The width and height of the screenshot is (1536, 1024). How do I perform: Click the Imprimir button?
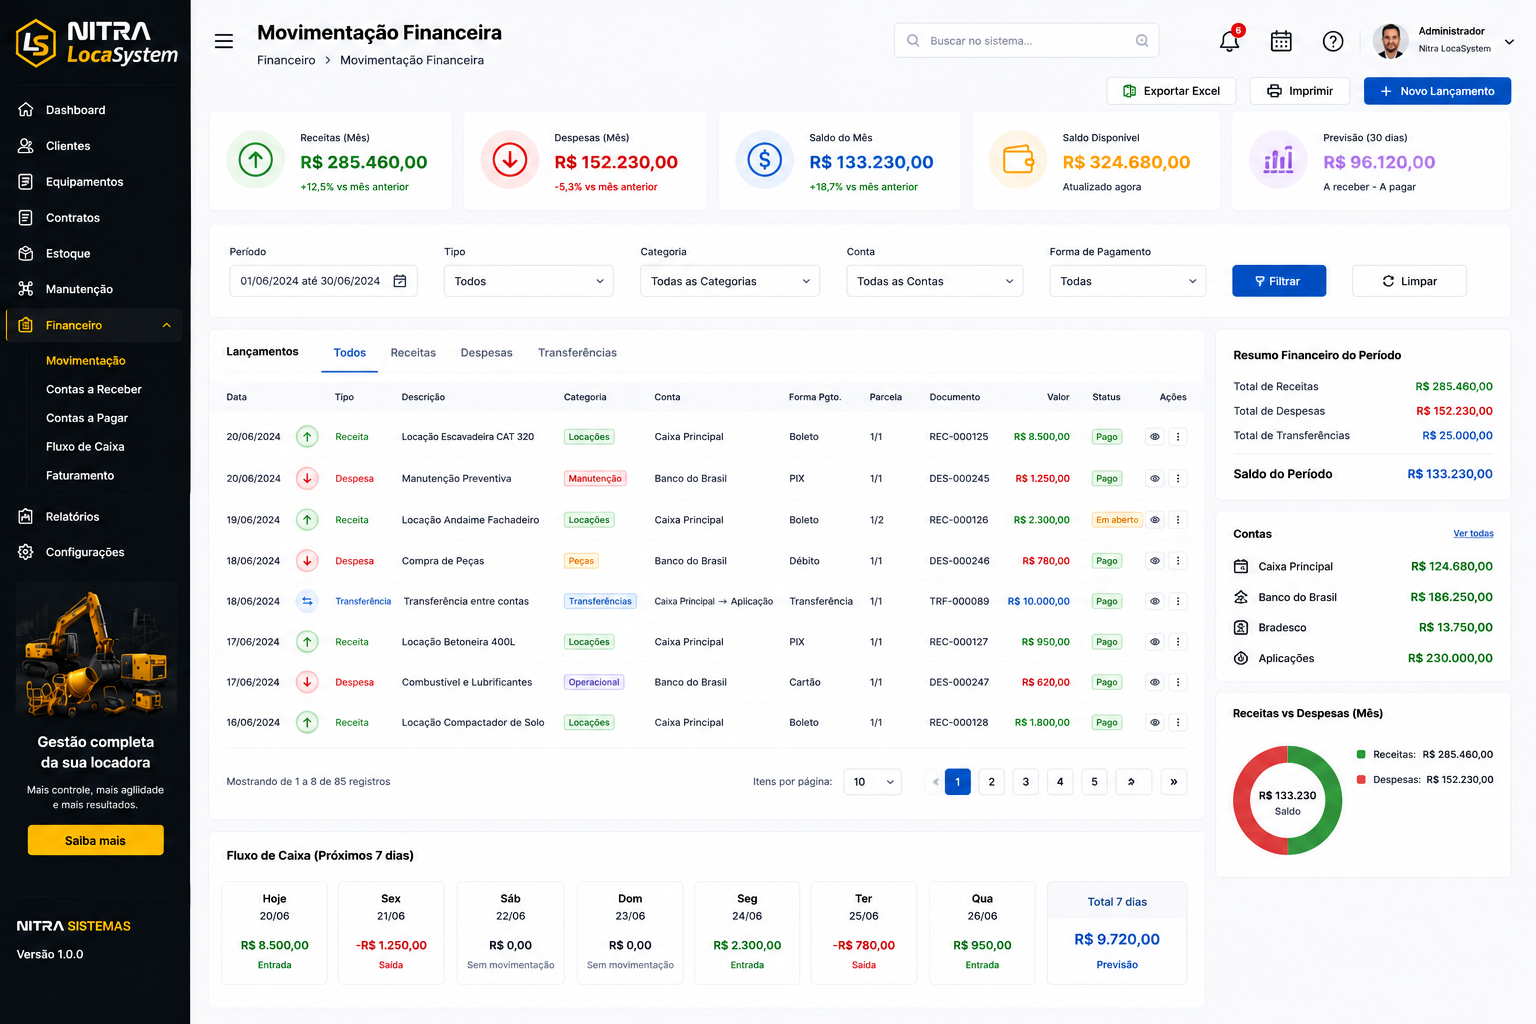click(x=1300, y=91)
